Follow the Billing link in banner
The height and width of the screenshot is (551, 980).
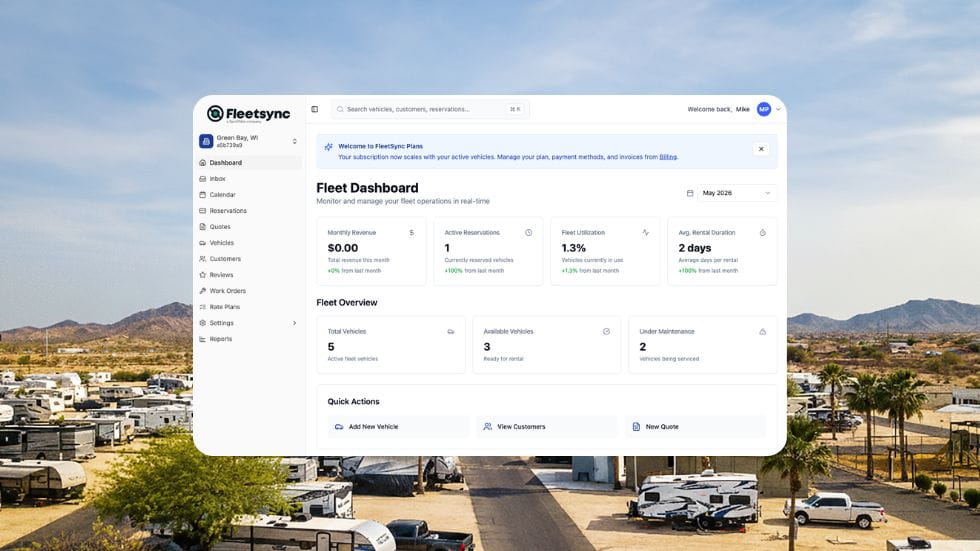click(x=668, y=157)
